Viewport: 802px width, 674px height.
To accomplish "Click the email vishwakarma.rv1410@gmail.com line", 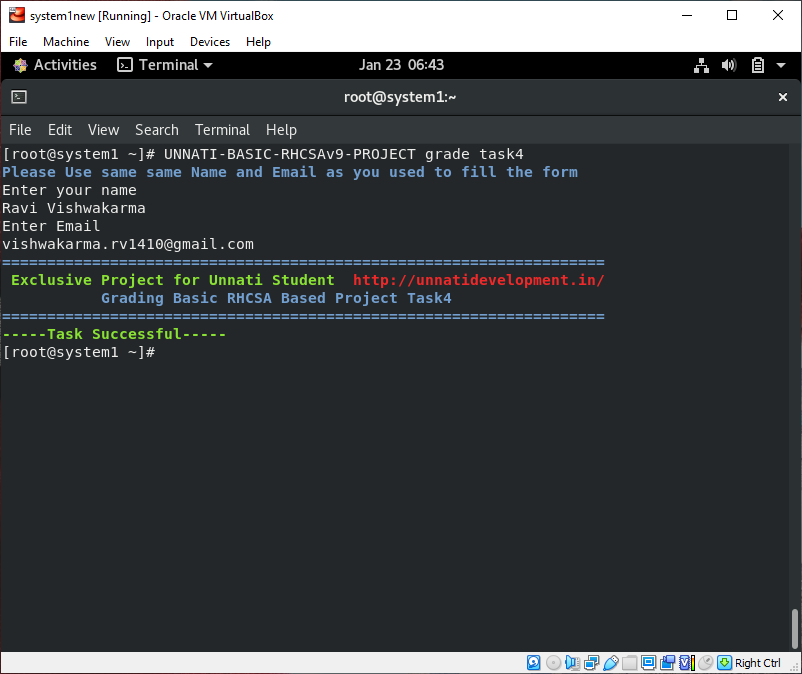I will coord(128,244).
